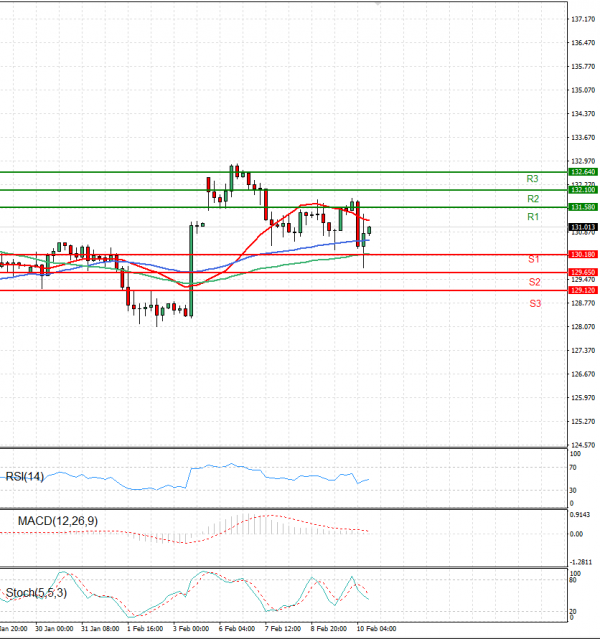
Task: Click the 136.470 price axis value
Action: (x=583, y=43)
